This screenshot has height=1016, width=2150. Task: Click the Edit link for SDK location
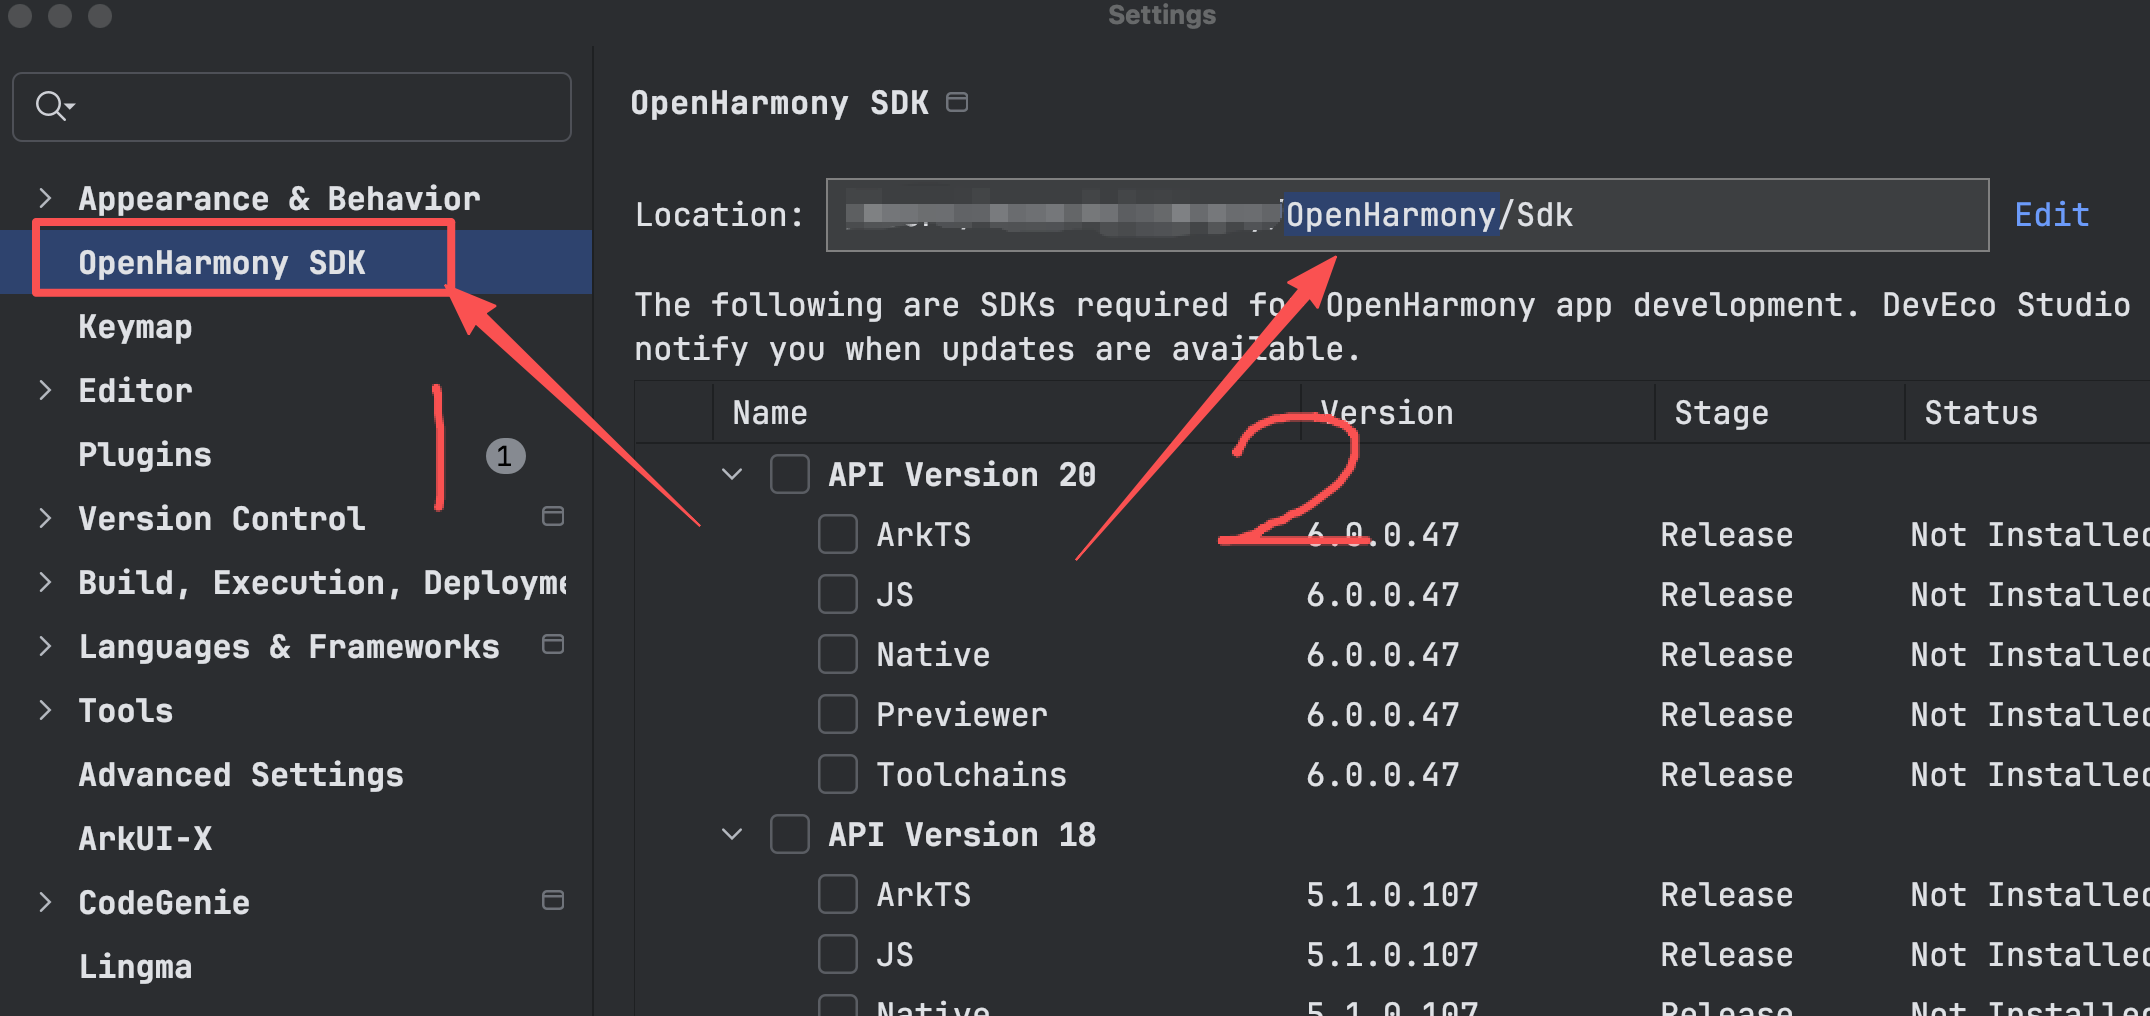tap(2052, 215)
